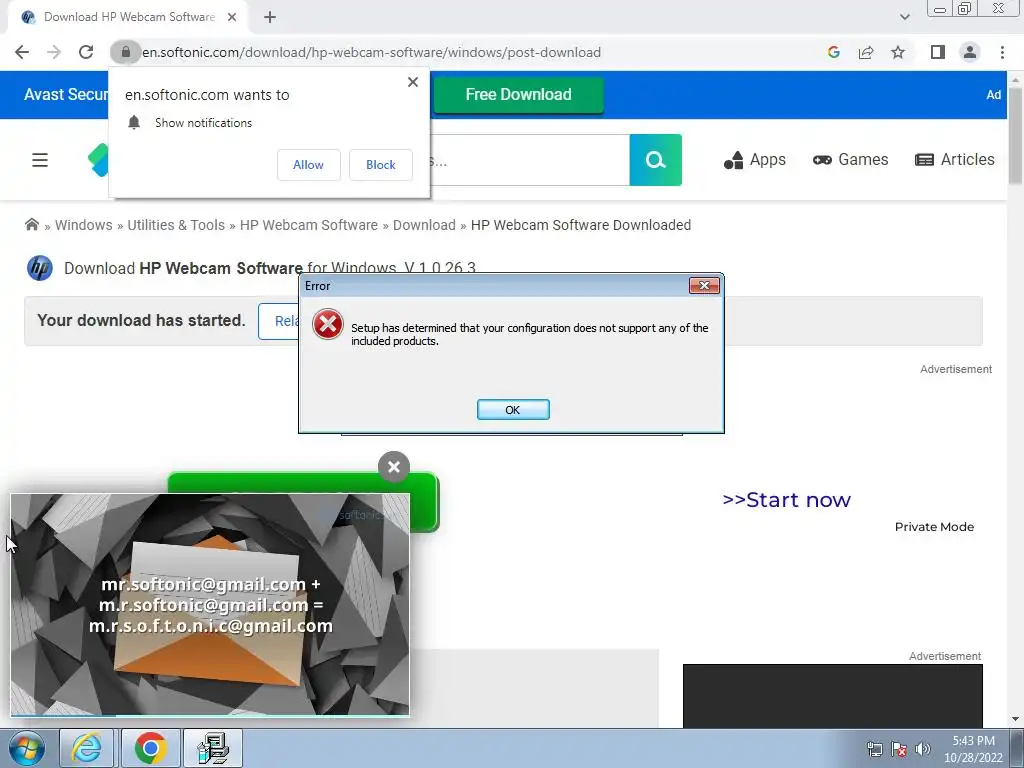Viewport: 1024px width, 768px height.
Task: Click the Private Mode ad text
Action: 934,527
